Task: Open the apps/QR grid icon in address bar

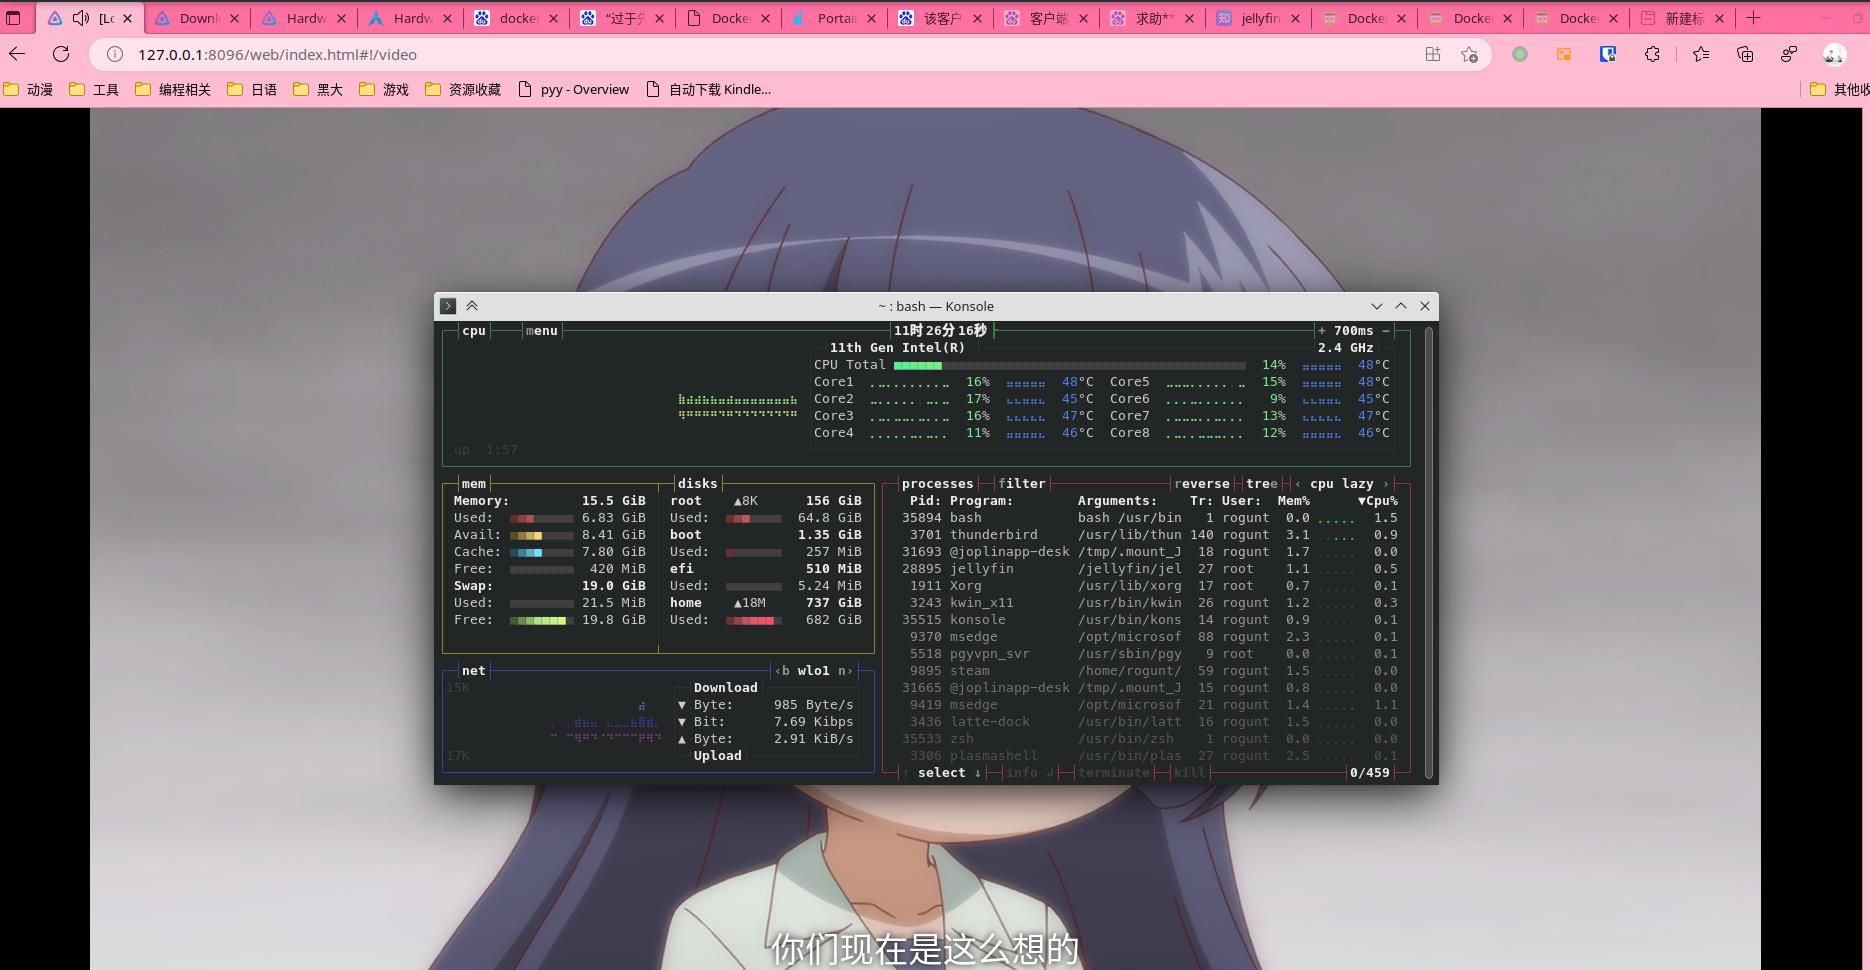Action: 1433,54
